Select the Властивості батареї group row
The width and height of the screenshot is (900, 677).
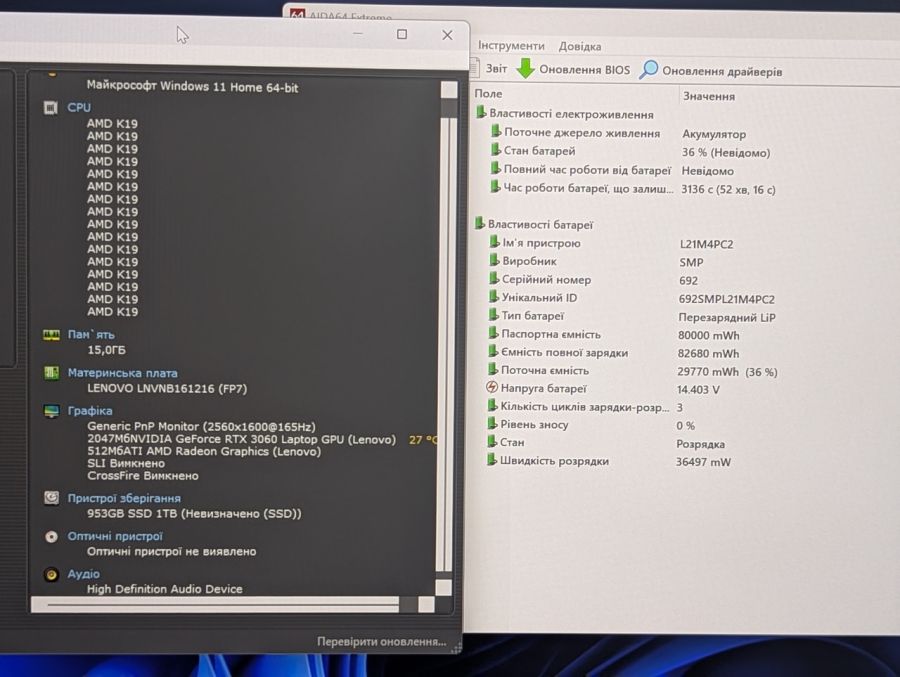534,224
